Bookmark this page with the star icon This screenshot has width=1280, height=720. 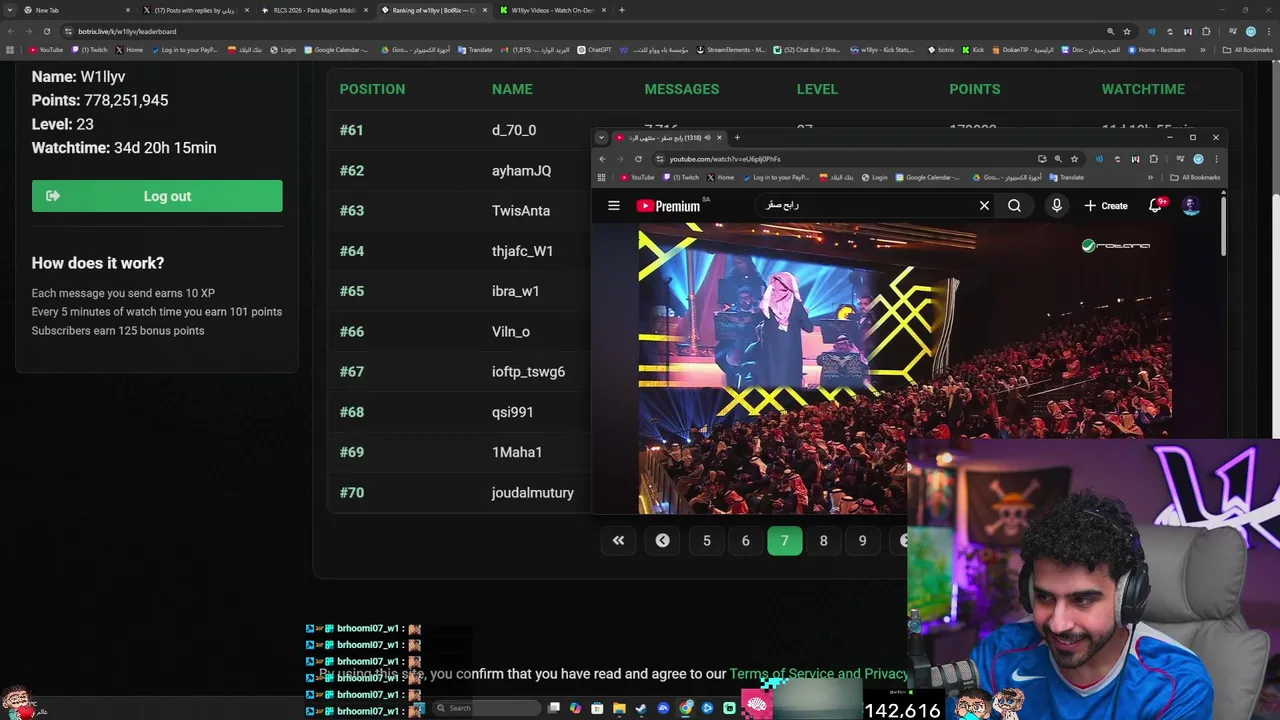coord(1127,31)
